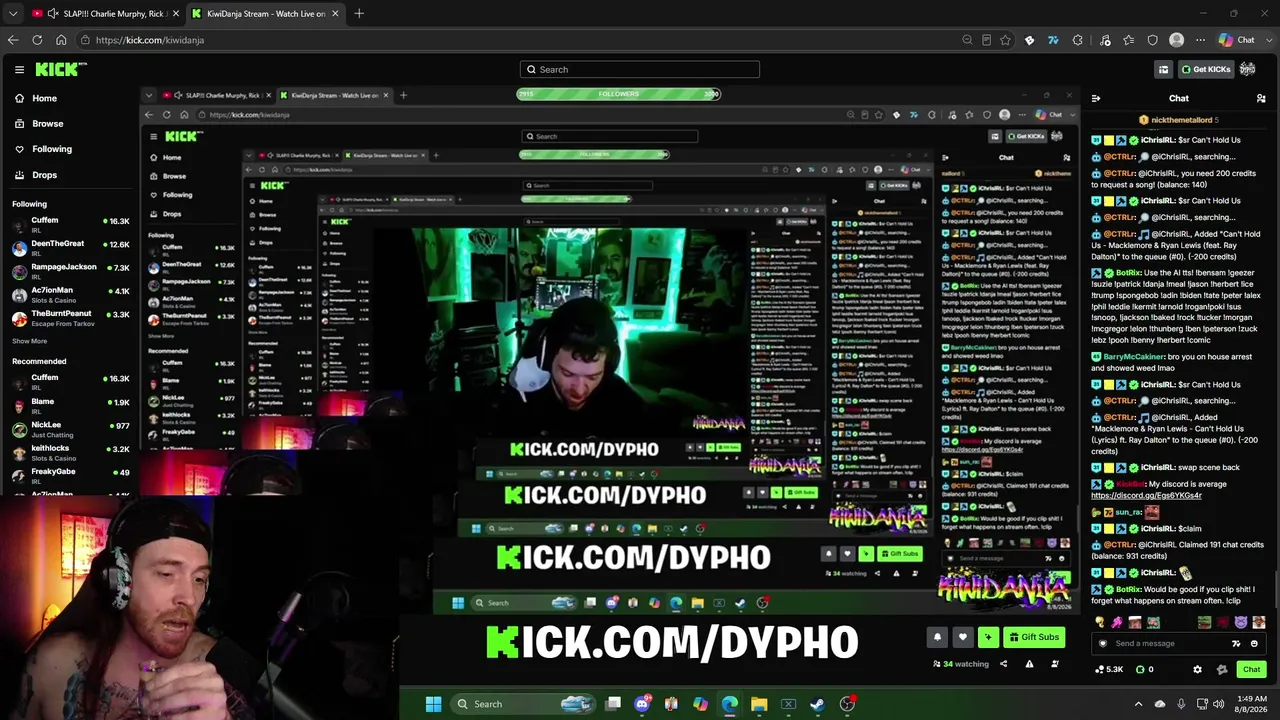This screenshot has height=720, width=1280.
Task: Click the zoom-out magnifier in the address bar
Action: [967, 40]
